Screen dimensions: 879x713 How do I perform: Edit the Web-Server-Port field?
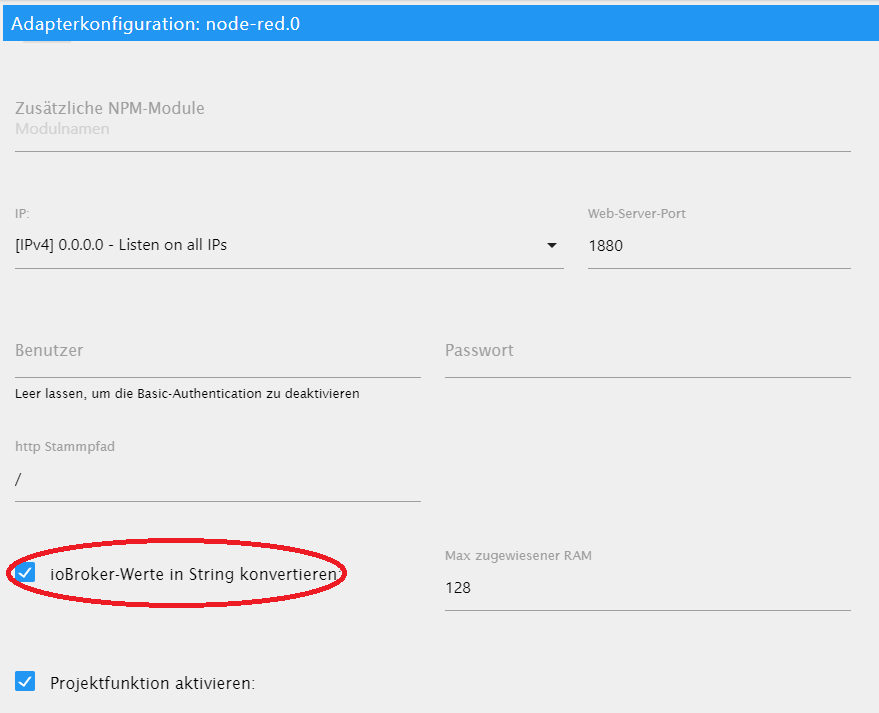719,246
